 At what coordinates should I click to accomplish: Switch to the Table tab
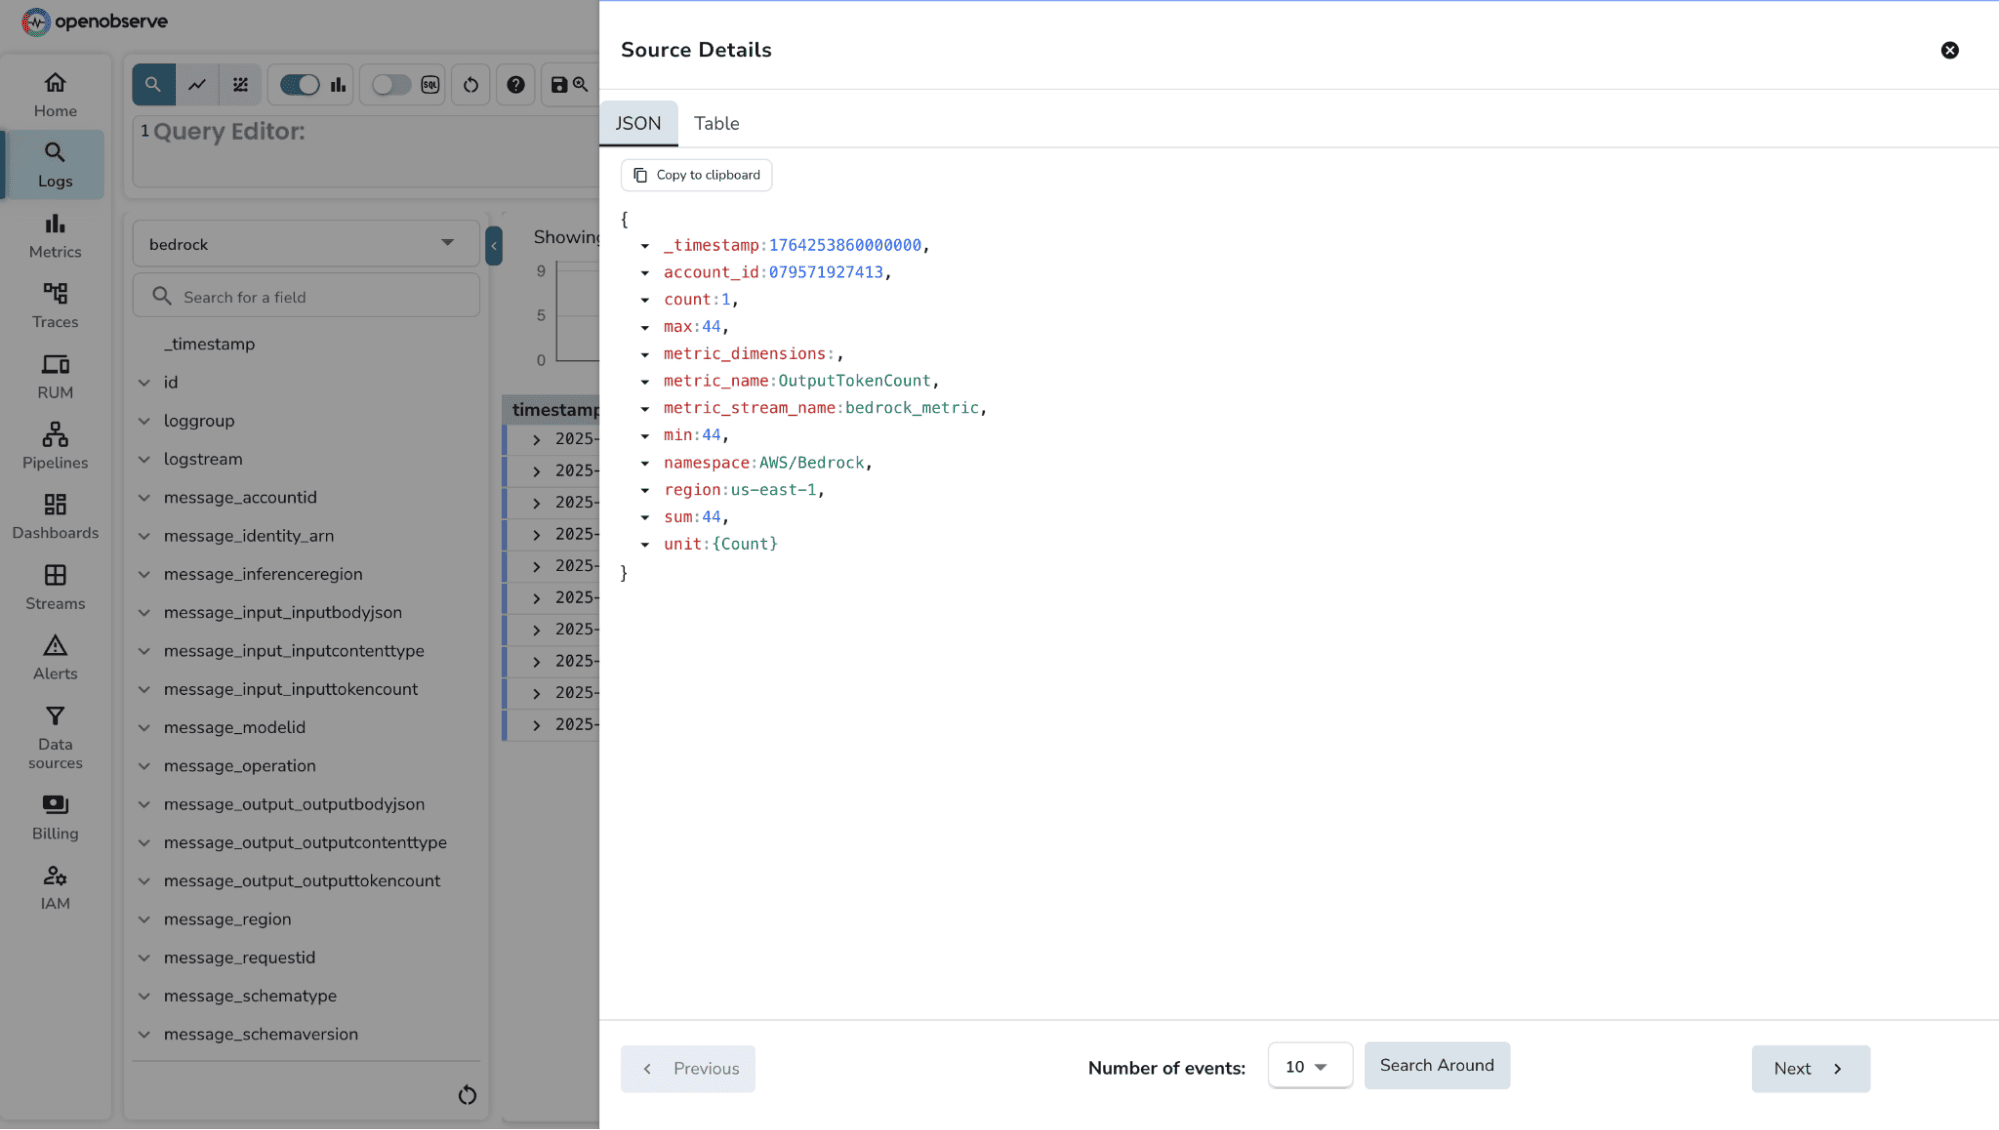[716, 123]
